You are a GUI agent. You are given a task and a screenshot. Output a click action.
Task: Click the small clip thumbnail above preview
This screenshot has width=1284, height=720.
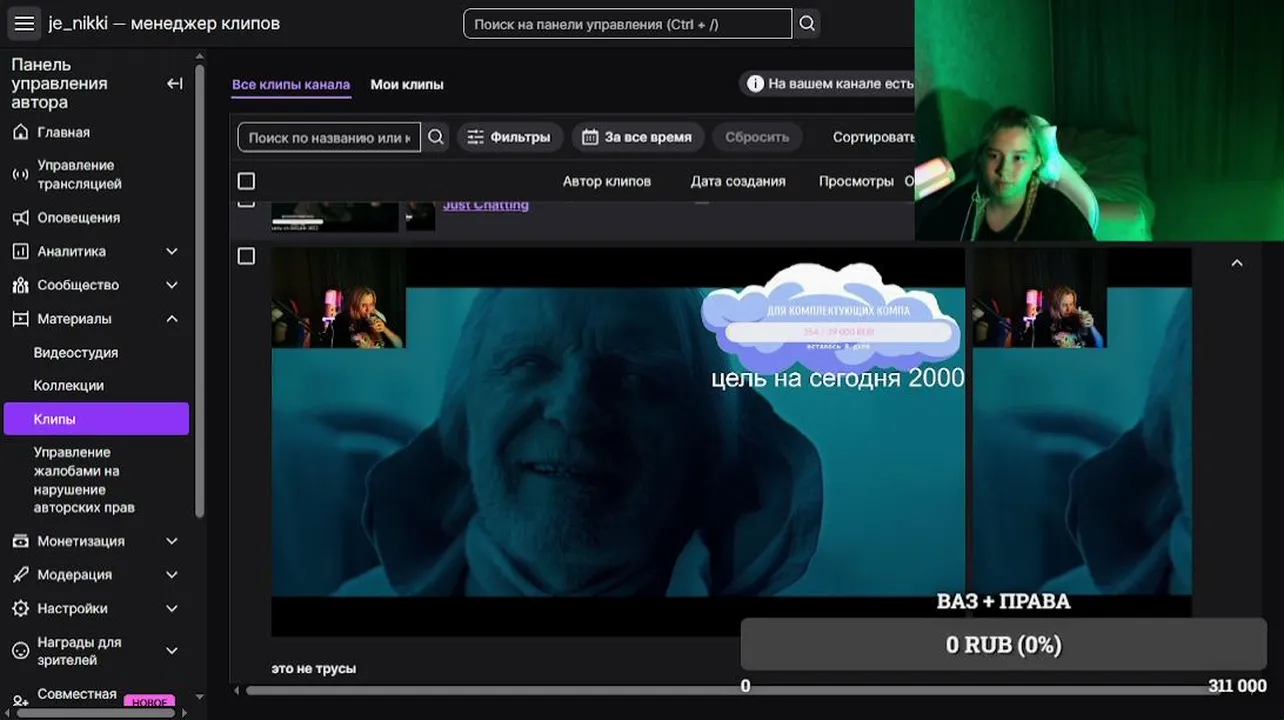point(334,215)
